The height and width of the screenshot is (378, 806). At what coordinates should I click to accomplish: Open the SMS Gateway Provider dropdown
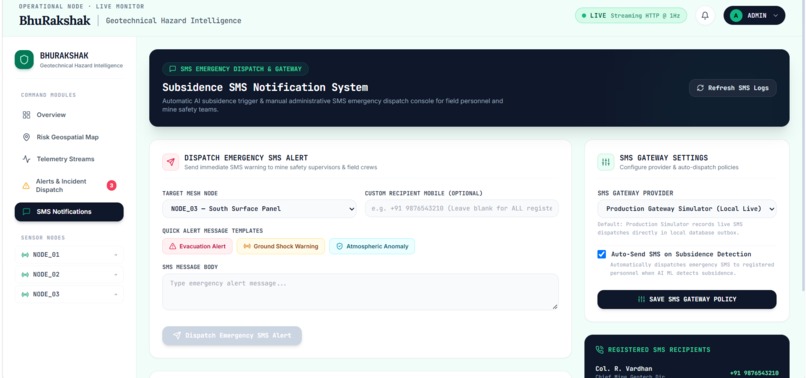coord(687,209)
